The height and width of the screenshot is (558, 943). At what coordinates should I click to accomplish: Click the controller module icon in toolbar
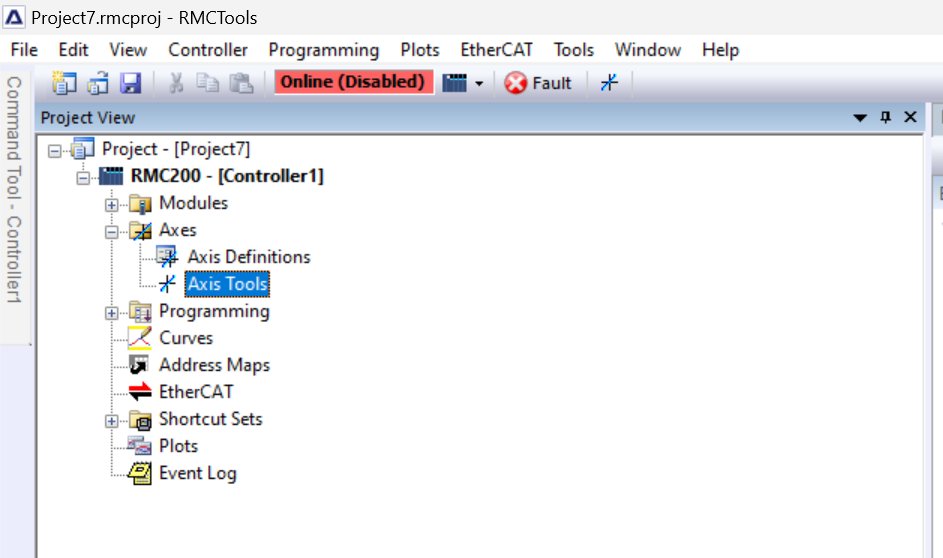(455, 83)
